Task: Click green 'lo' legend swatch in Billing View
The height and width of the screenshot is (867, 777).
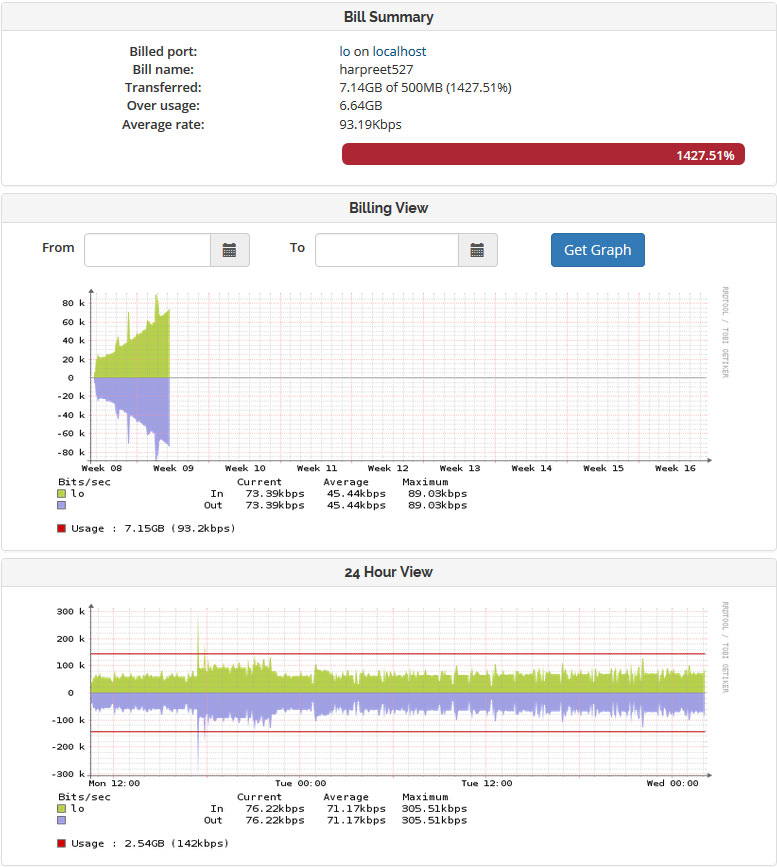Action: 62,493
